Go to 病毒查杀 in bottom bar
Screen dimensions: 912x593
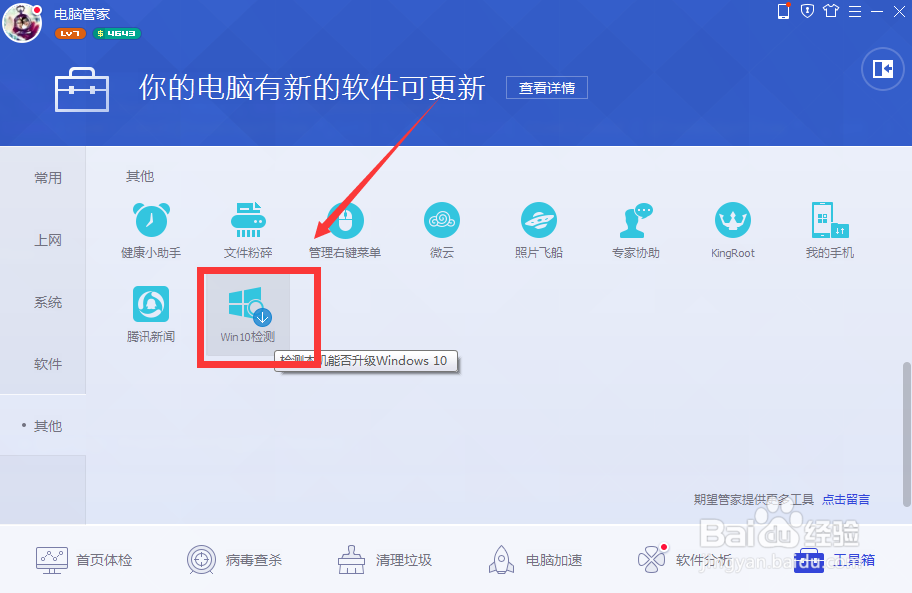click(234, 560)
